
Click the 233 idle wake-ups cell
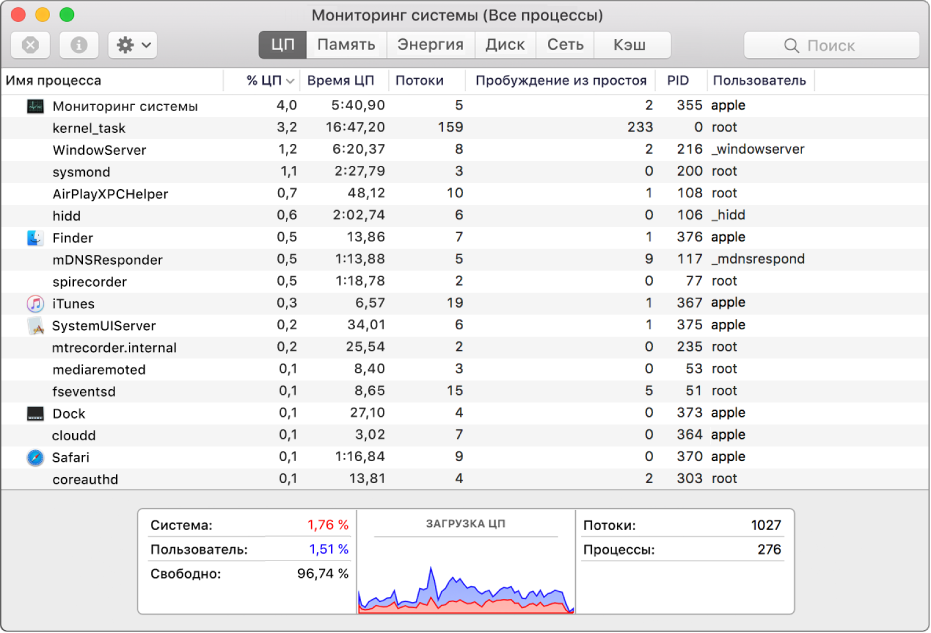point(640,128)
